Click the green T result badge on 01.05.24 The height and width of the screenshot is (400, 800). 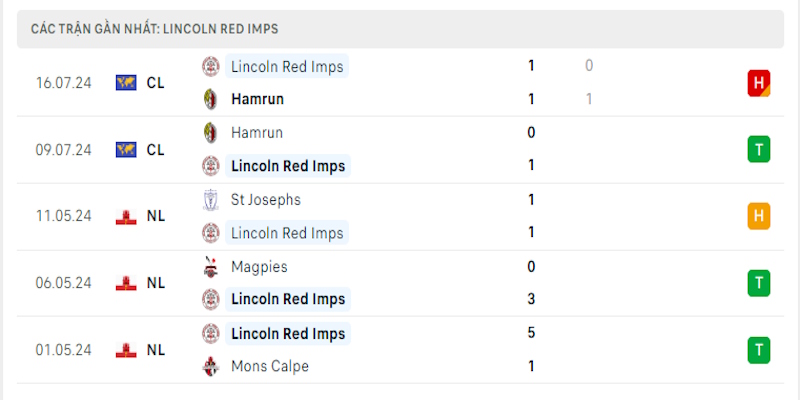tap(758, 350)
